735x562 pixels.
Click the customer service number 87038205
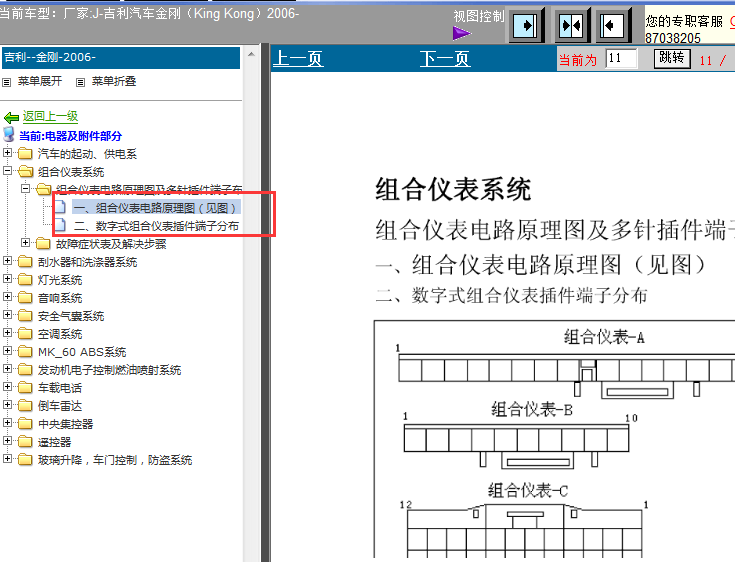(x=673, y=38)
